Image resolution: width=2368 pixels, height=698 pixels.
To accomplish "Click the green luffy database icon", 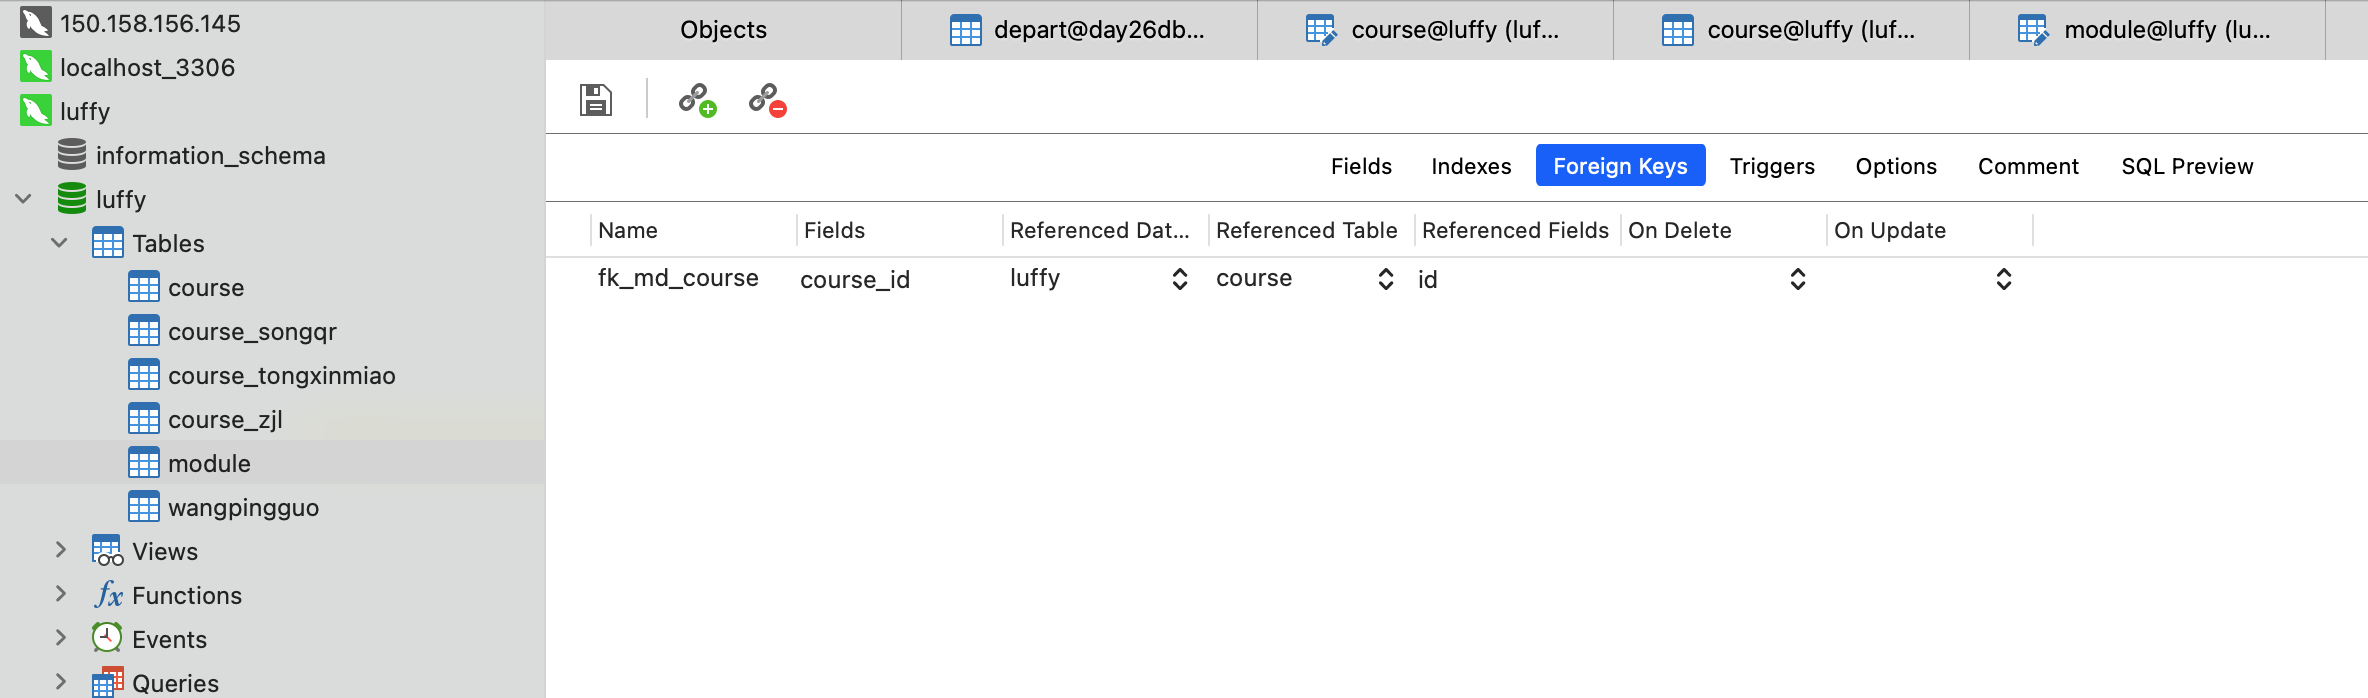I will 72,199.
